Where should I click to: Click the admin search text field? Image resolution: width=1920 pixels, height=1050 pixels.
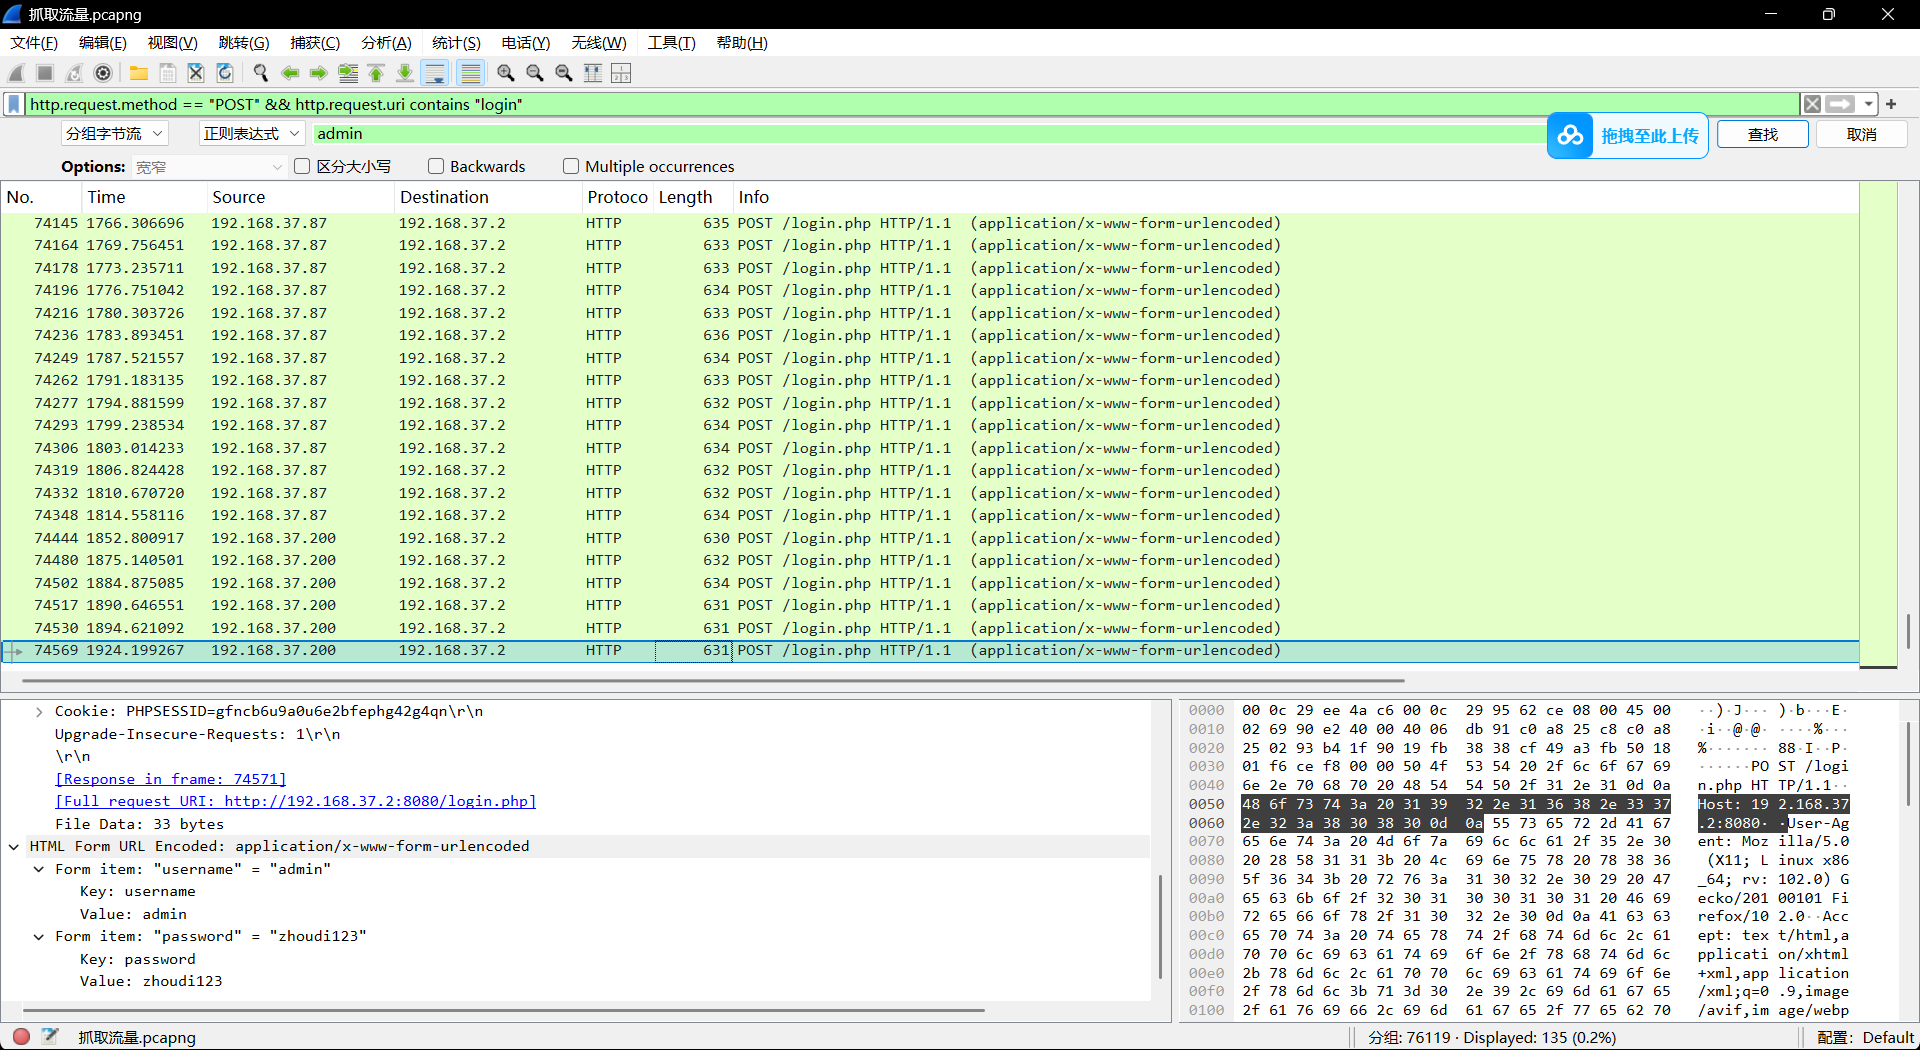point(930,134)
